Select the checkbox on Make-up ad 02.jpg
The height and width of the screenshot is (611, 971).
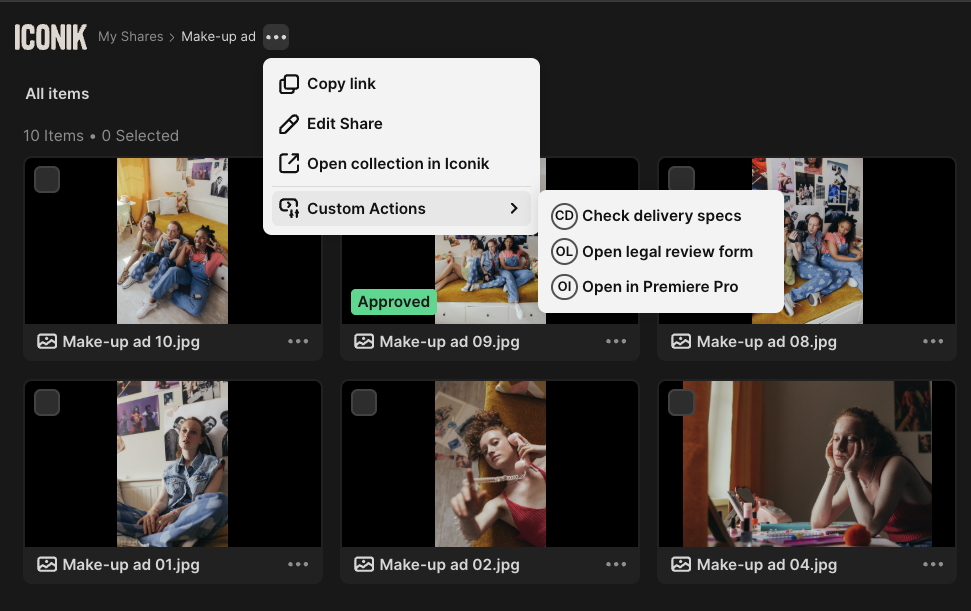tap(363, 402)
